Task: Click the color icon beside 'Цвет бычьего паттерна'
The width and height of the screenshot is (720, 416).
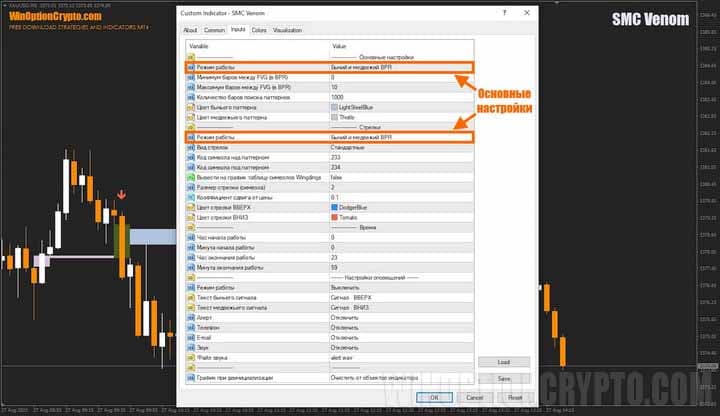Action: pyautogui.click(x=190, y=106)
